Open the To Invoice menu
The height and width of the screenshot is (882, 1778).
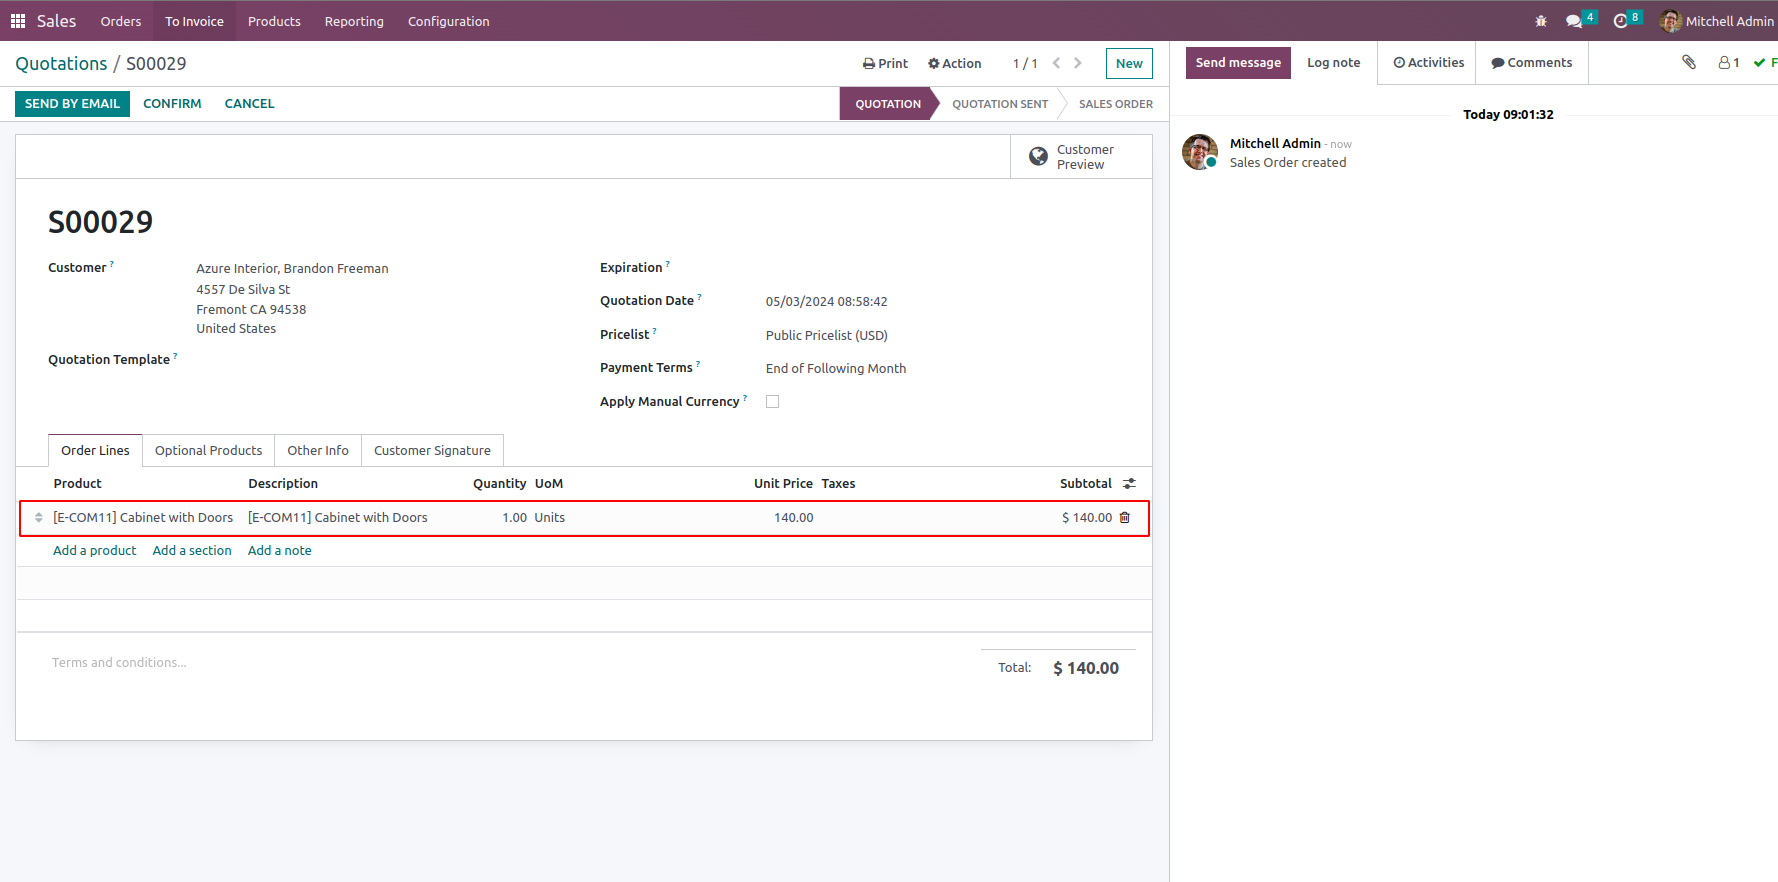tap(194, 21)
